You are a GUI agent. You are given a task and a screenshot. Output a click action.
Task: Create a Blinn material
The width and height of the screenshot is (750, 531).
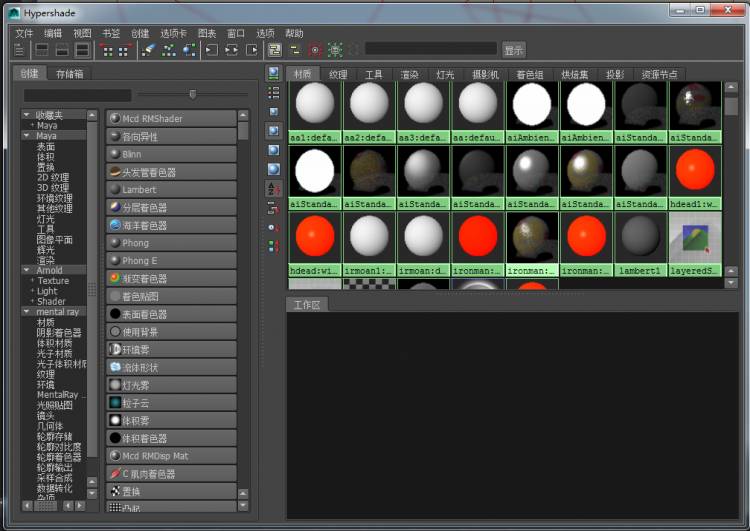coord(171,154)
